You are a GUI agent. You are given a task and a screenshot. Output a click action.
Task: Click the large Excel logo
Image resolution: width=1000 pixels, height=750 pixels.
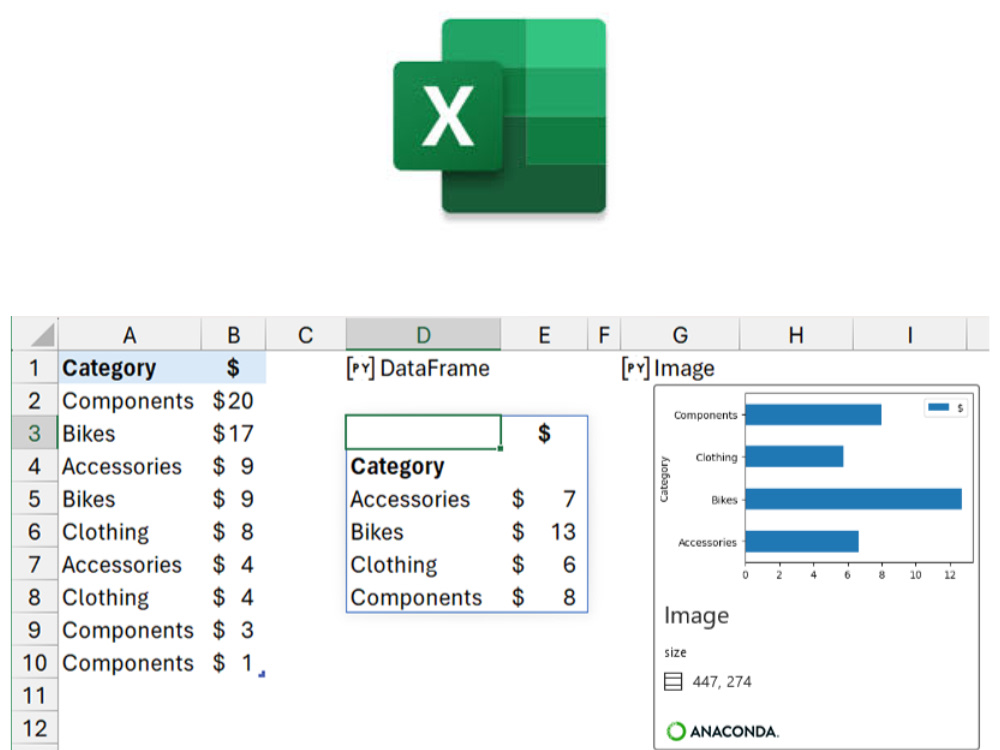499,116
